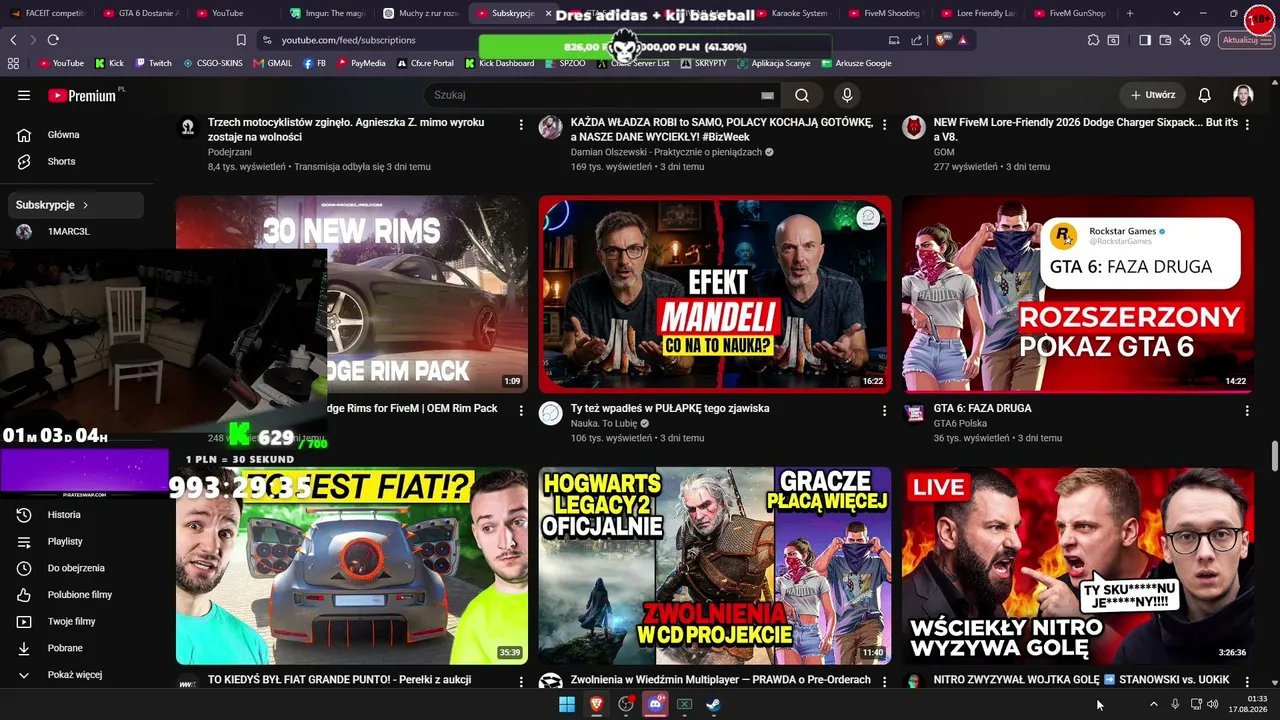Screen dimensions: 1280x720
Task: Open Brave Shields icon in the address bar
Action: pos(943,40)
